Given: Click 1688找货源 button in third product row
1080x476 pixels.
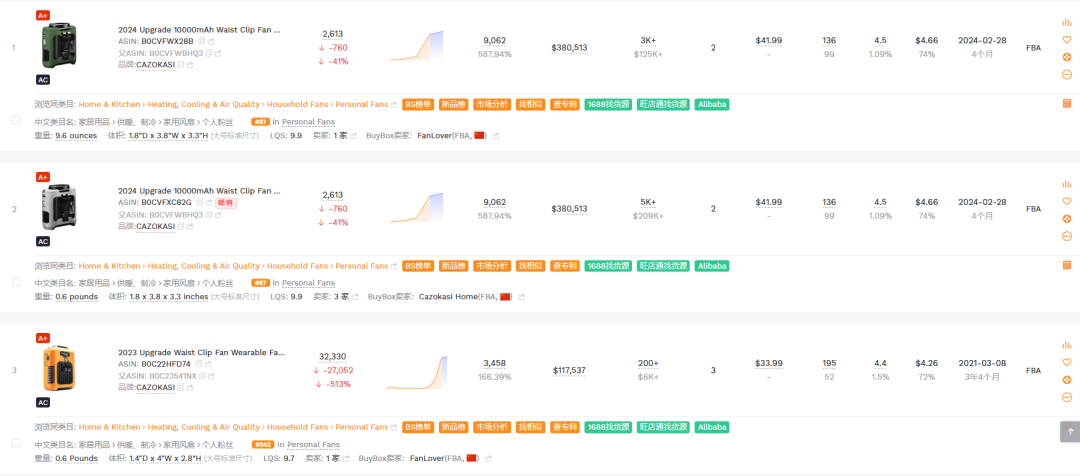Looking at the screenshot, I should [607, 427].
